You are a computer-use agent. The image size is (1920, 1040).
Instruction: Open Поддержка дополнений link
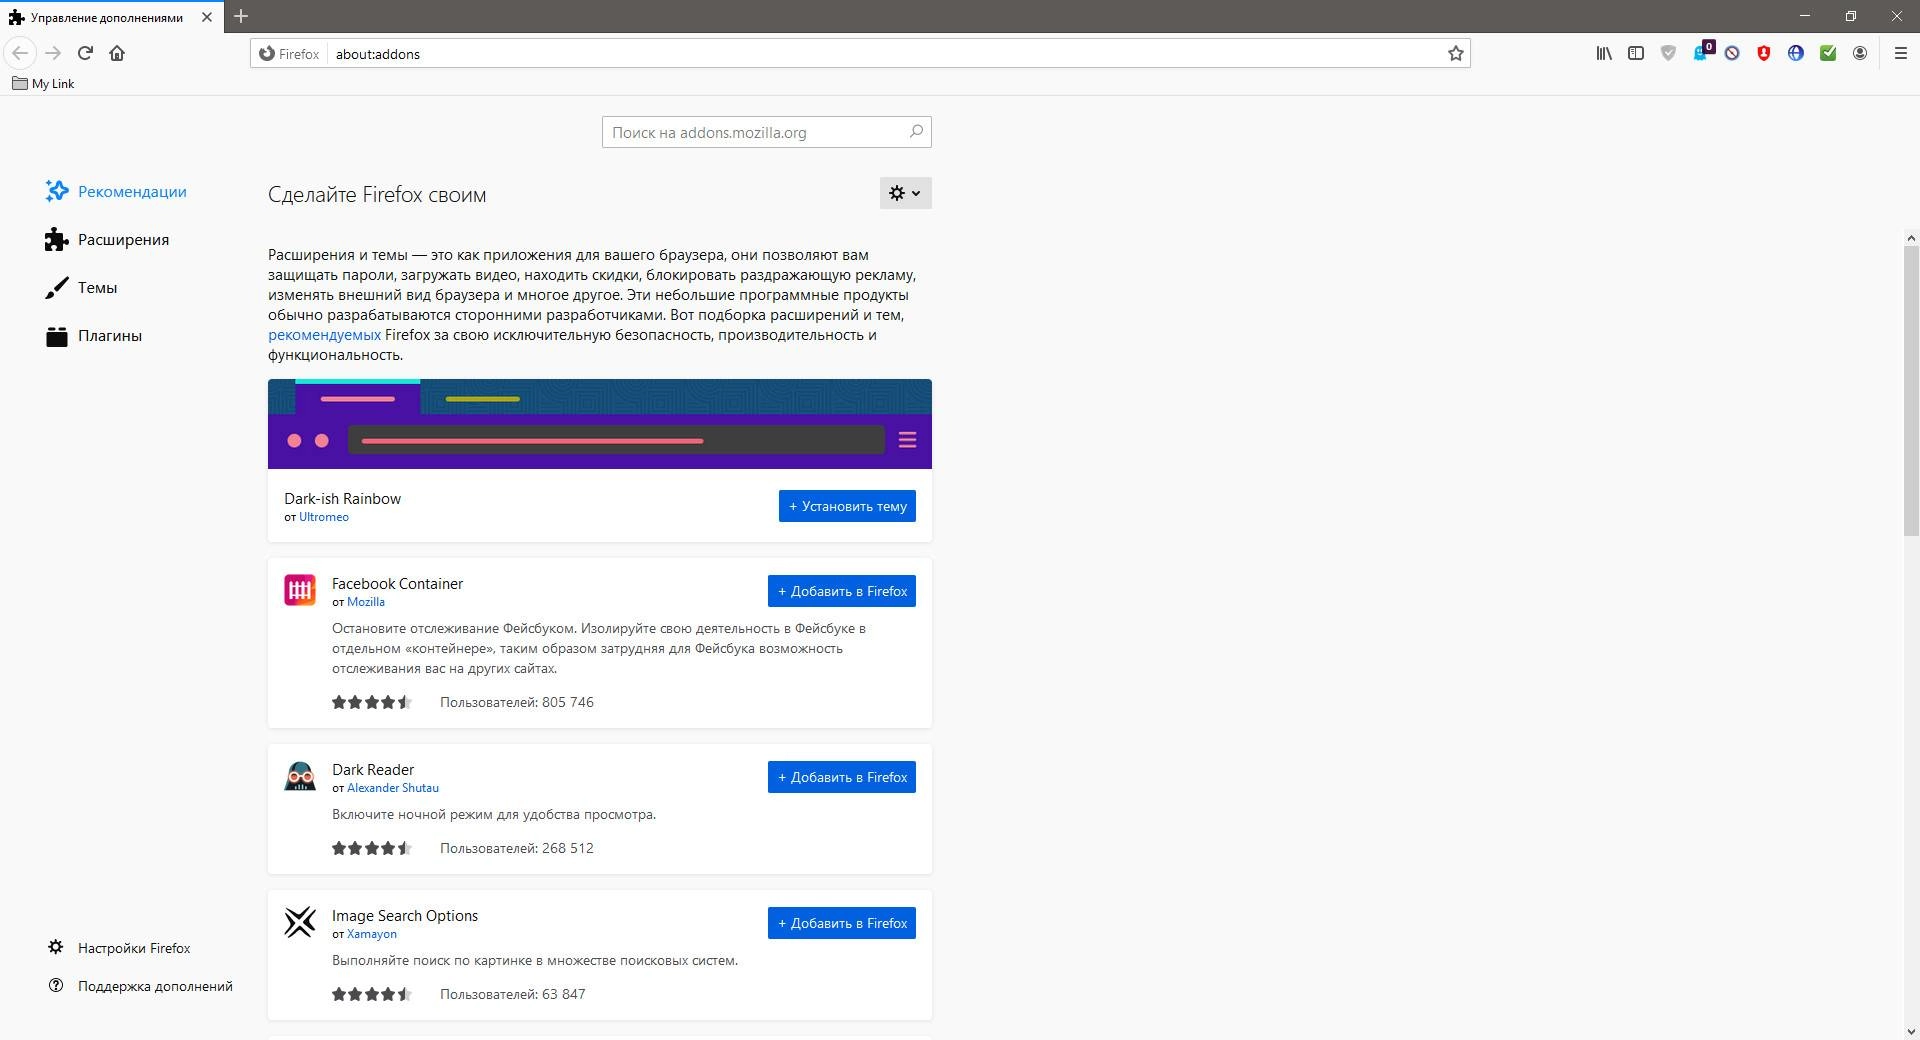(x=141, y=985)
